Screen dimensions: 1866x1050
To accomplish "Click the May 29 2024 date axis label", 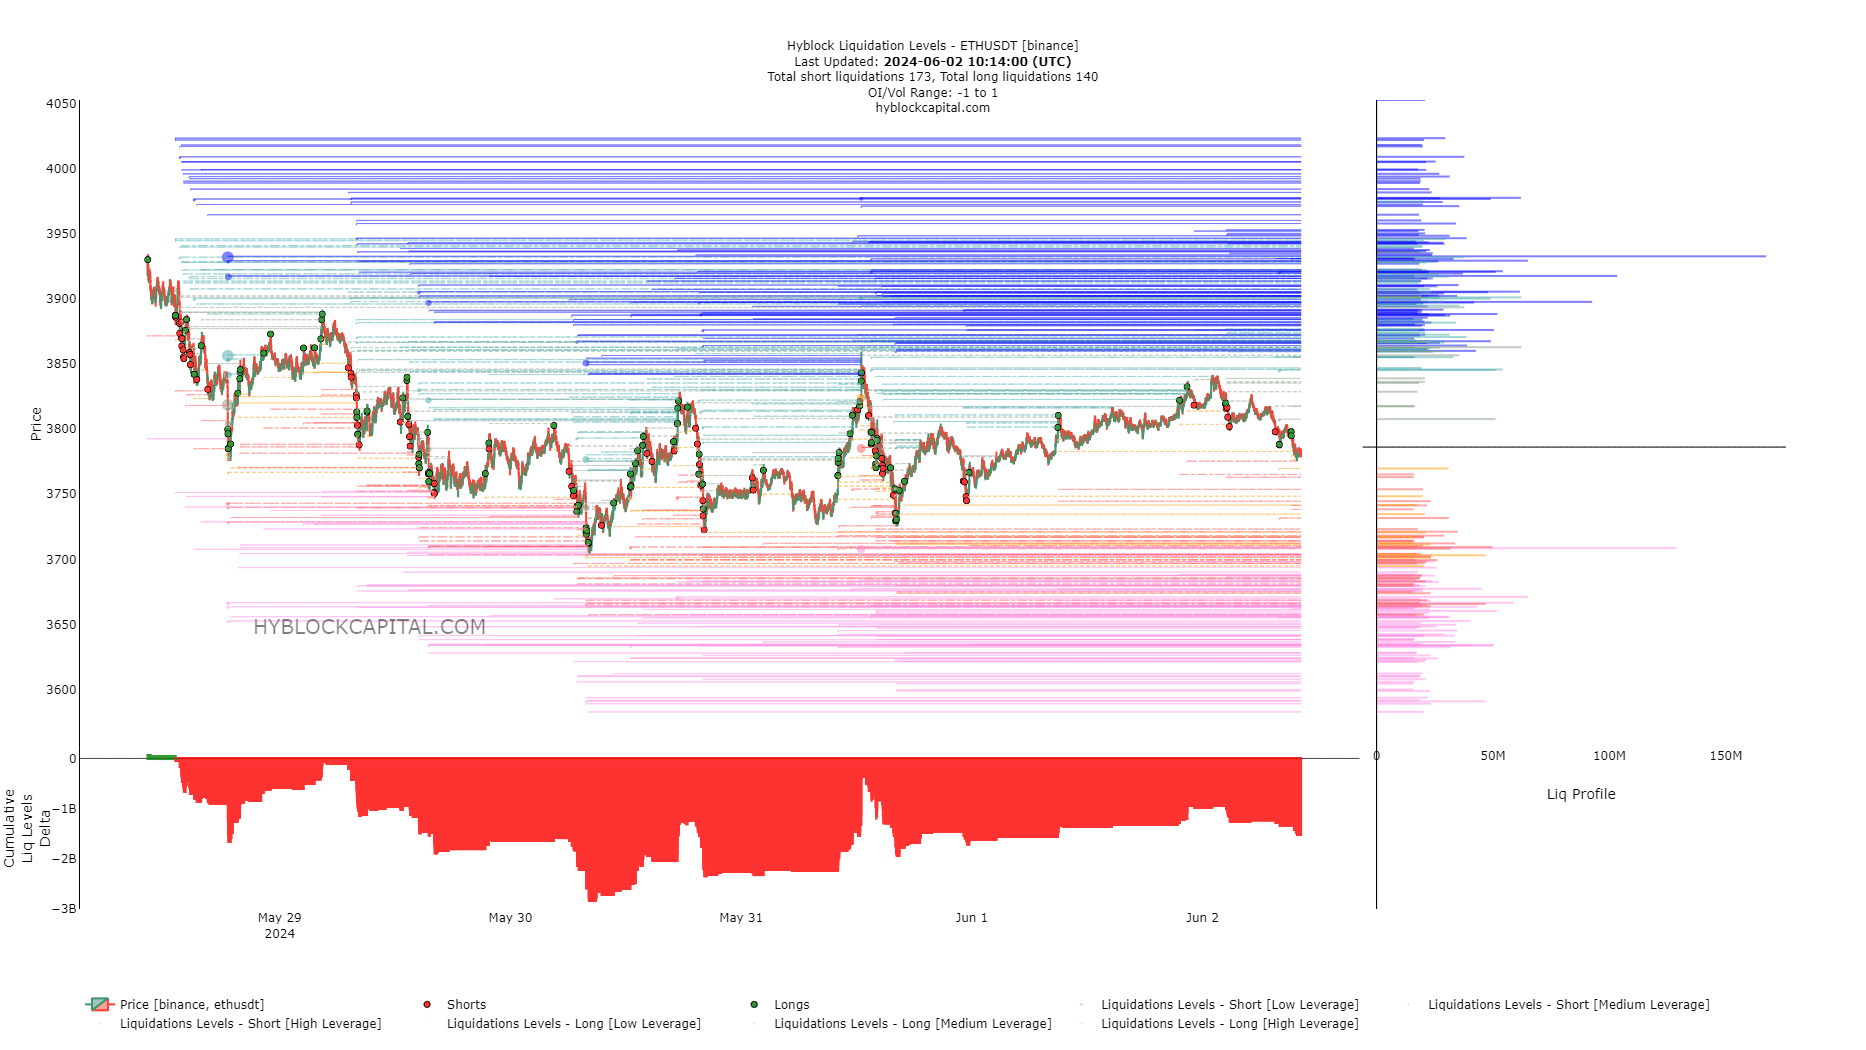I will [x=279, y=925].
